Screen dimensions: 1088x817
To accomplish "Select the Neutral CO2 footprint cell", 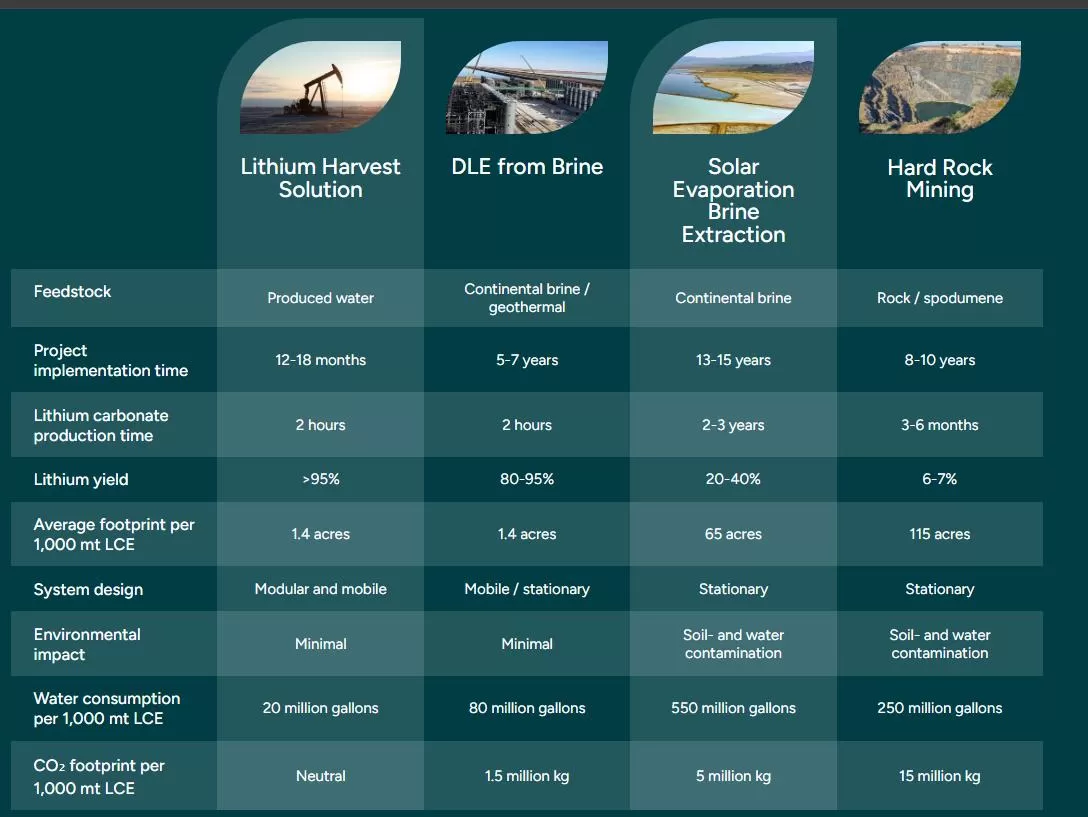I will click(x=320, y=775).
